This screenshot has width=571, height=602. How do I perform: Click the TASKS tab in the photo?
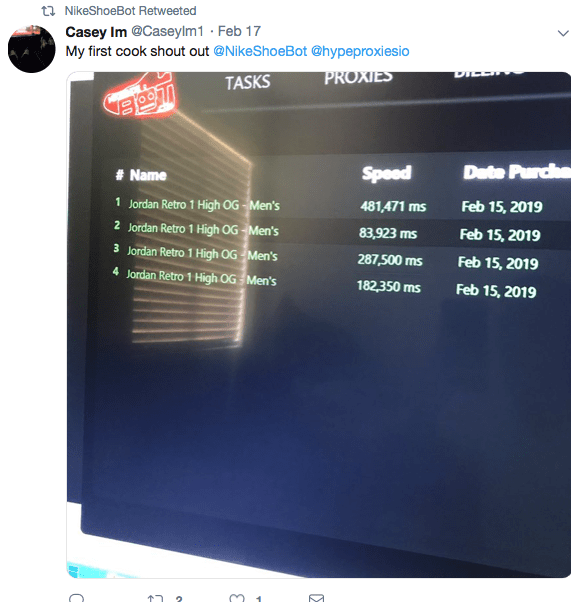[x=248, y=83]
